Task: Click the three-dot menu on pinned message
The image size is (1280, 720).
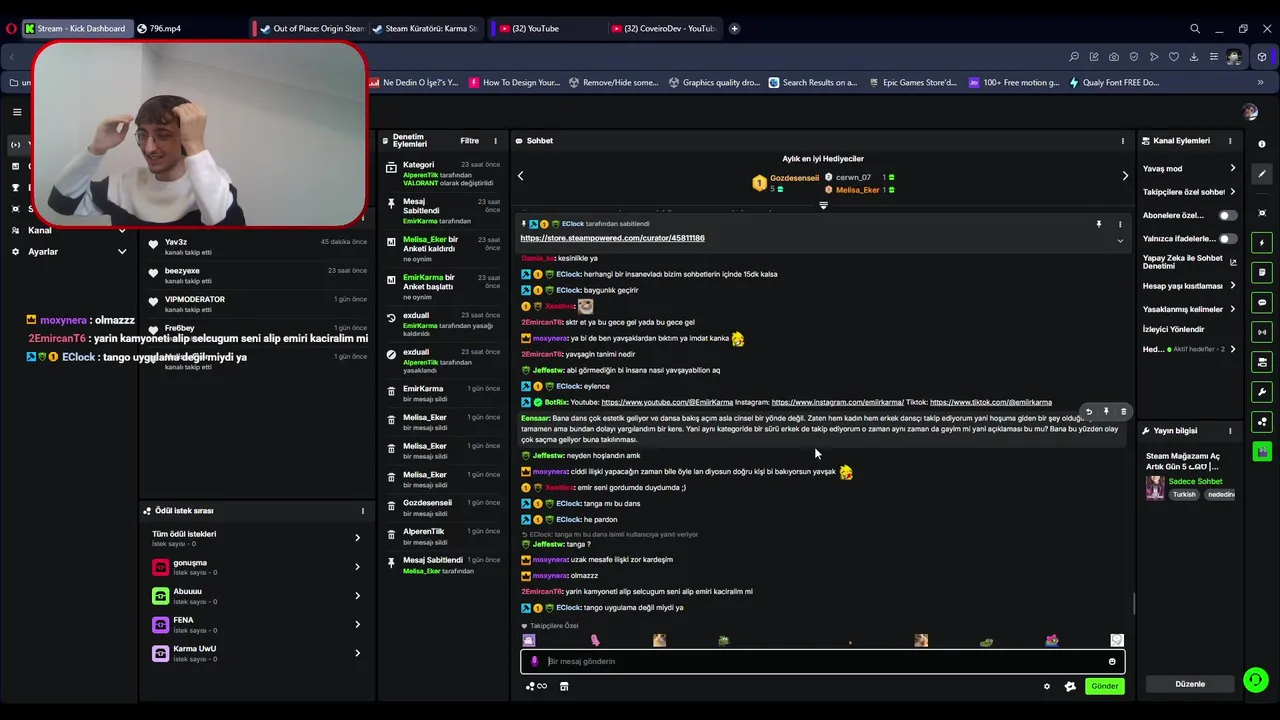Action: pos(1120,224)
